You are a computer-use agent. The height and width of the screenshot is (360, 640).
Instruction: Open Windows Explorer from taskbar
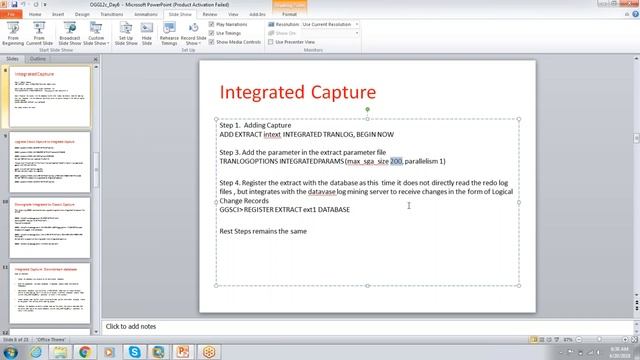coord(60,352)
